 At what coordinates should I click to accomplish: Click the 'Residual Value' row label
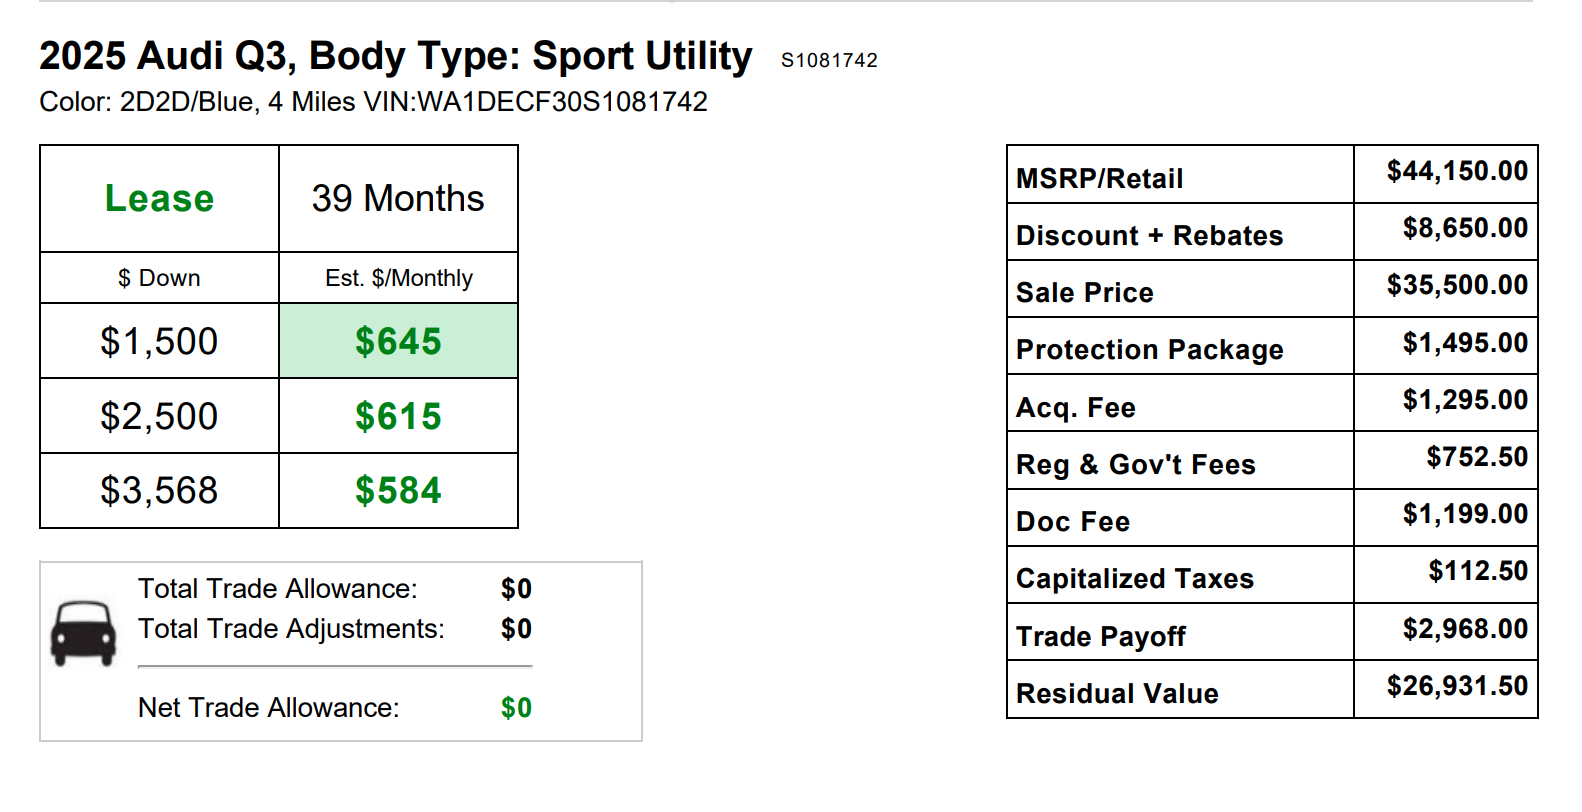1117,694
